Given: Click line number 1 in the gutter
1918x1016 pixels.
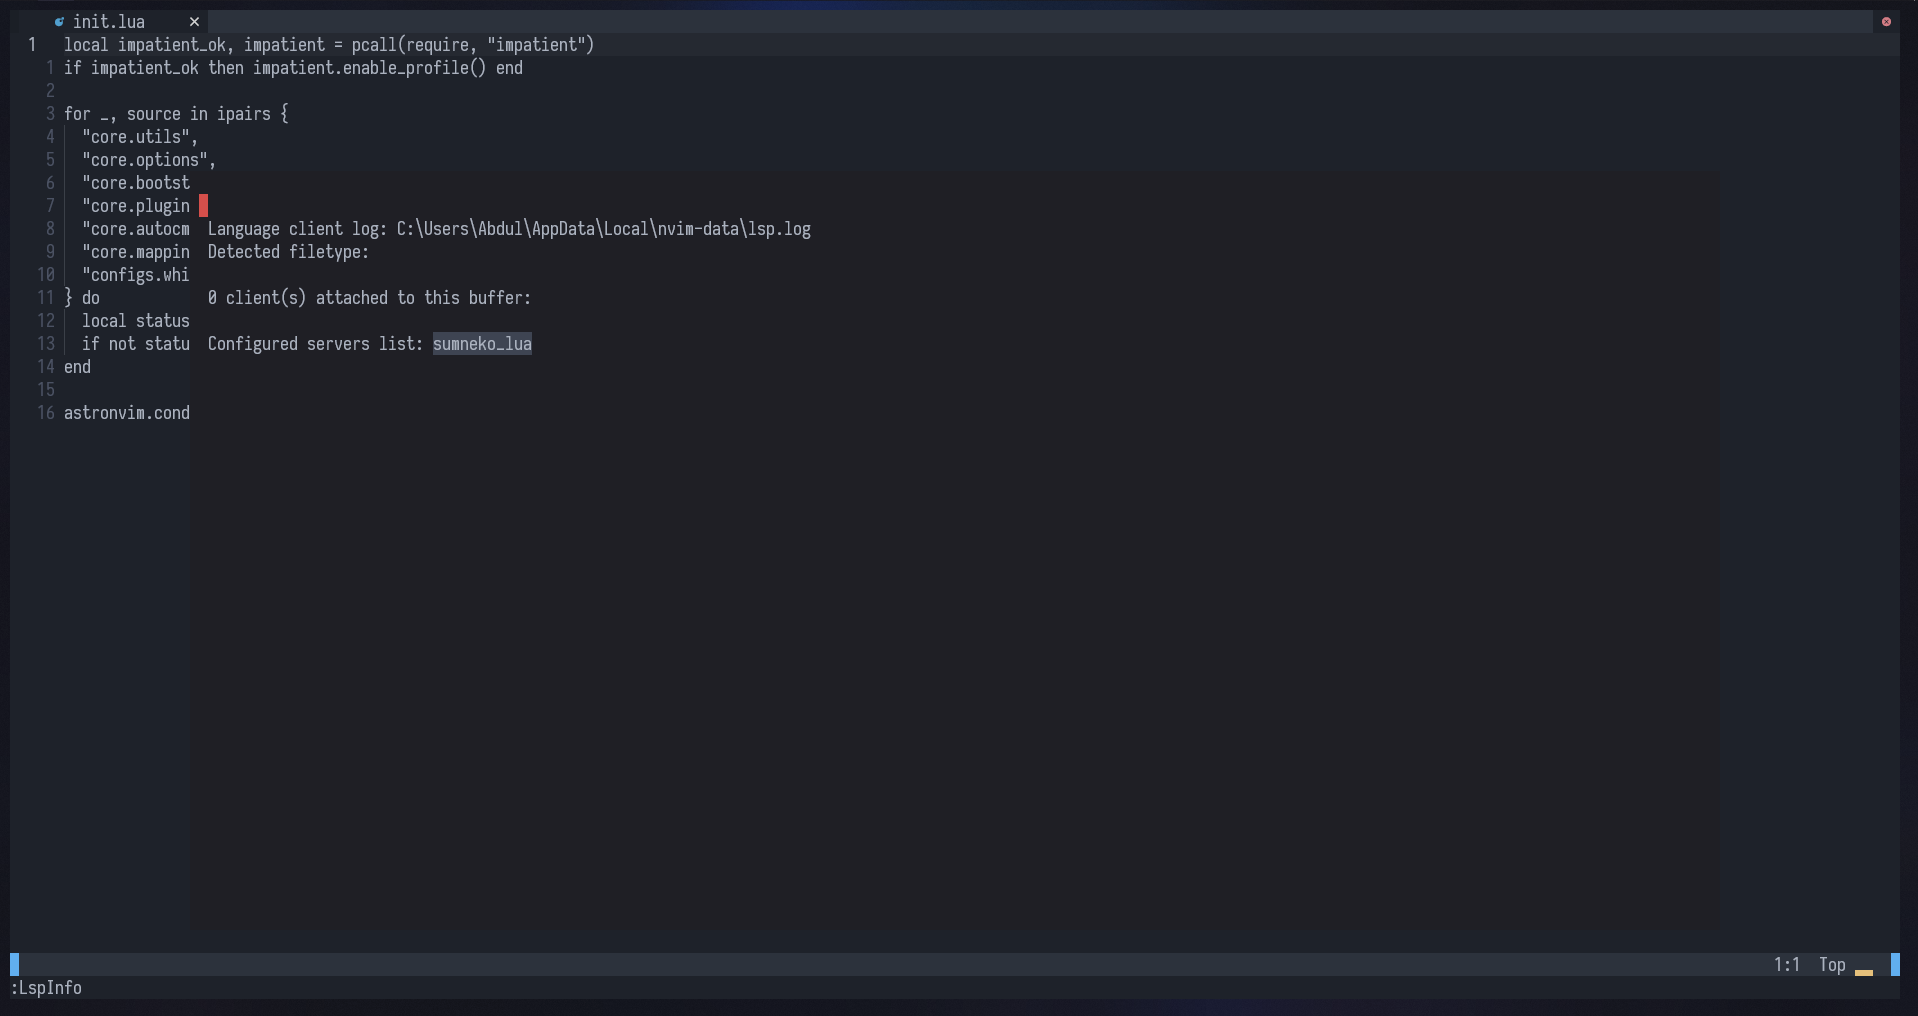Looking at the screenshot, I should tap(31, 44).
